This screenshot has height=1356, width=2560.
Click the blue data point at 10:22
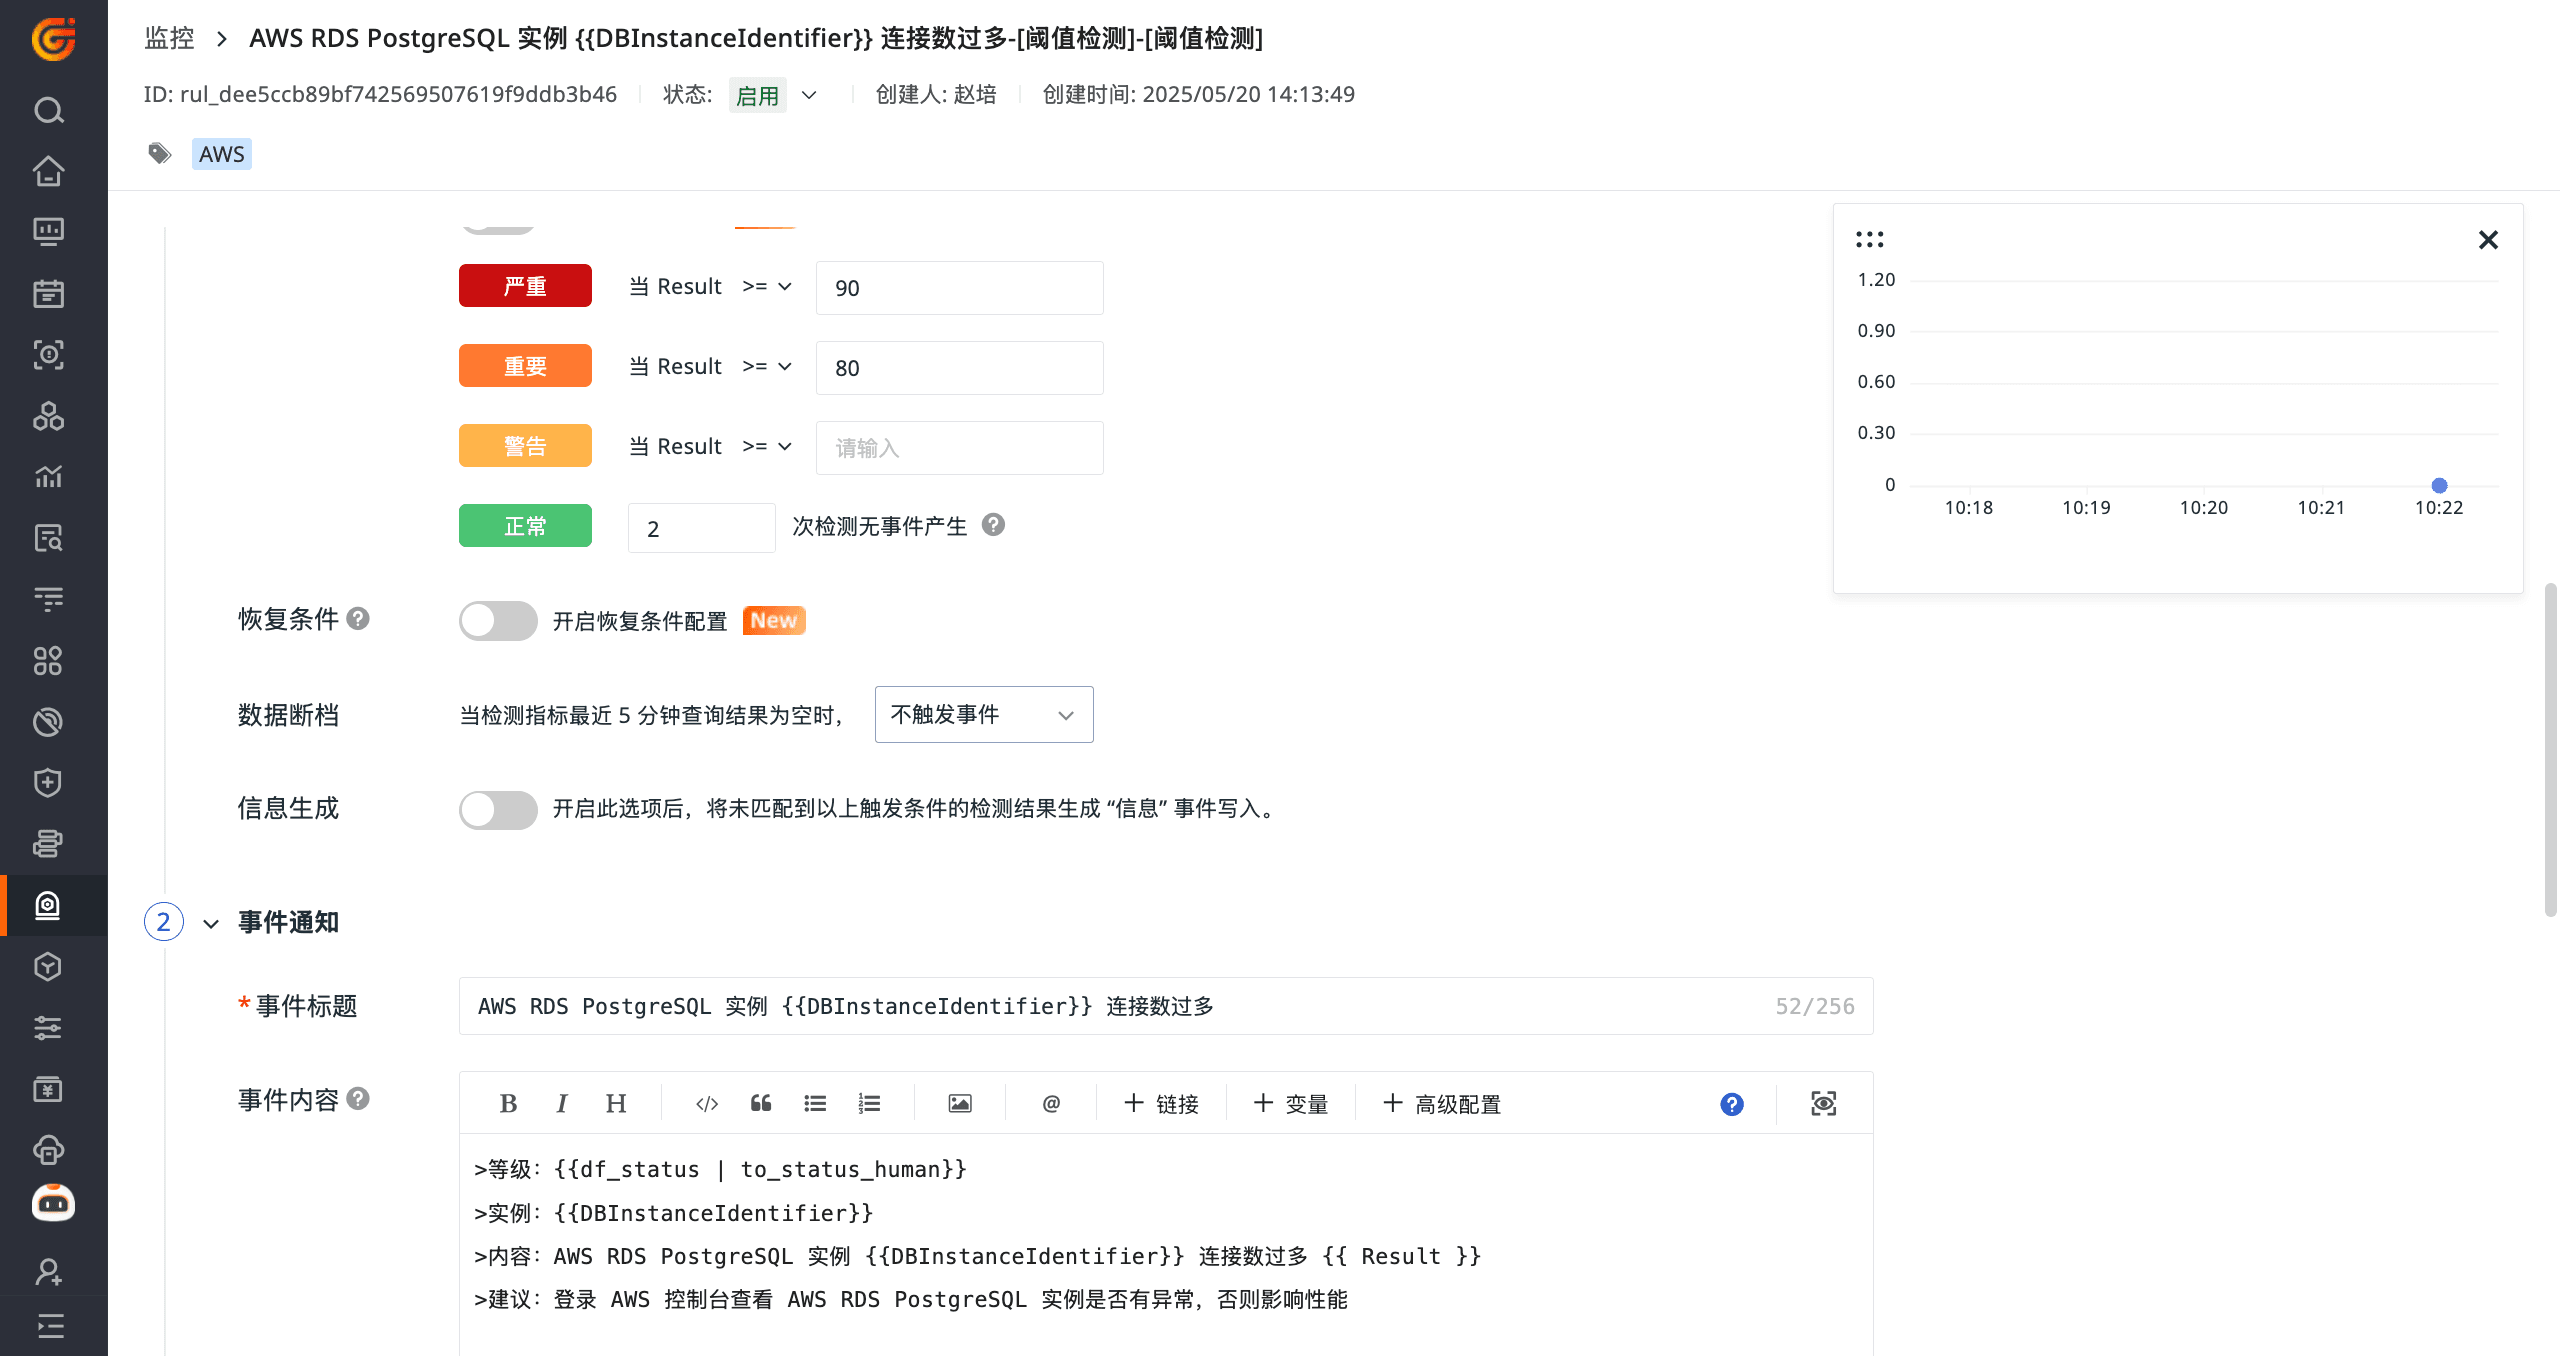(2439, 486)
